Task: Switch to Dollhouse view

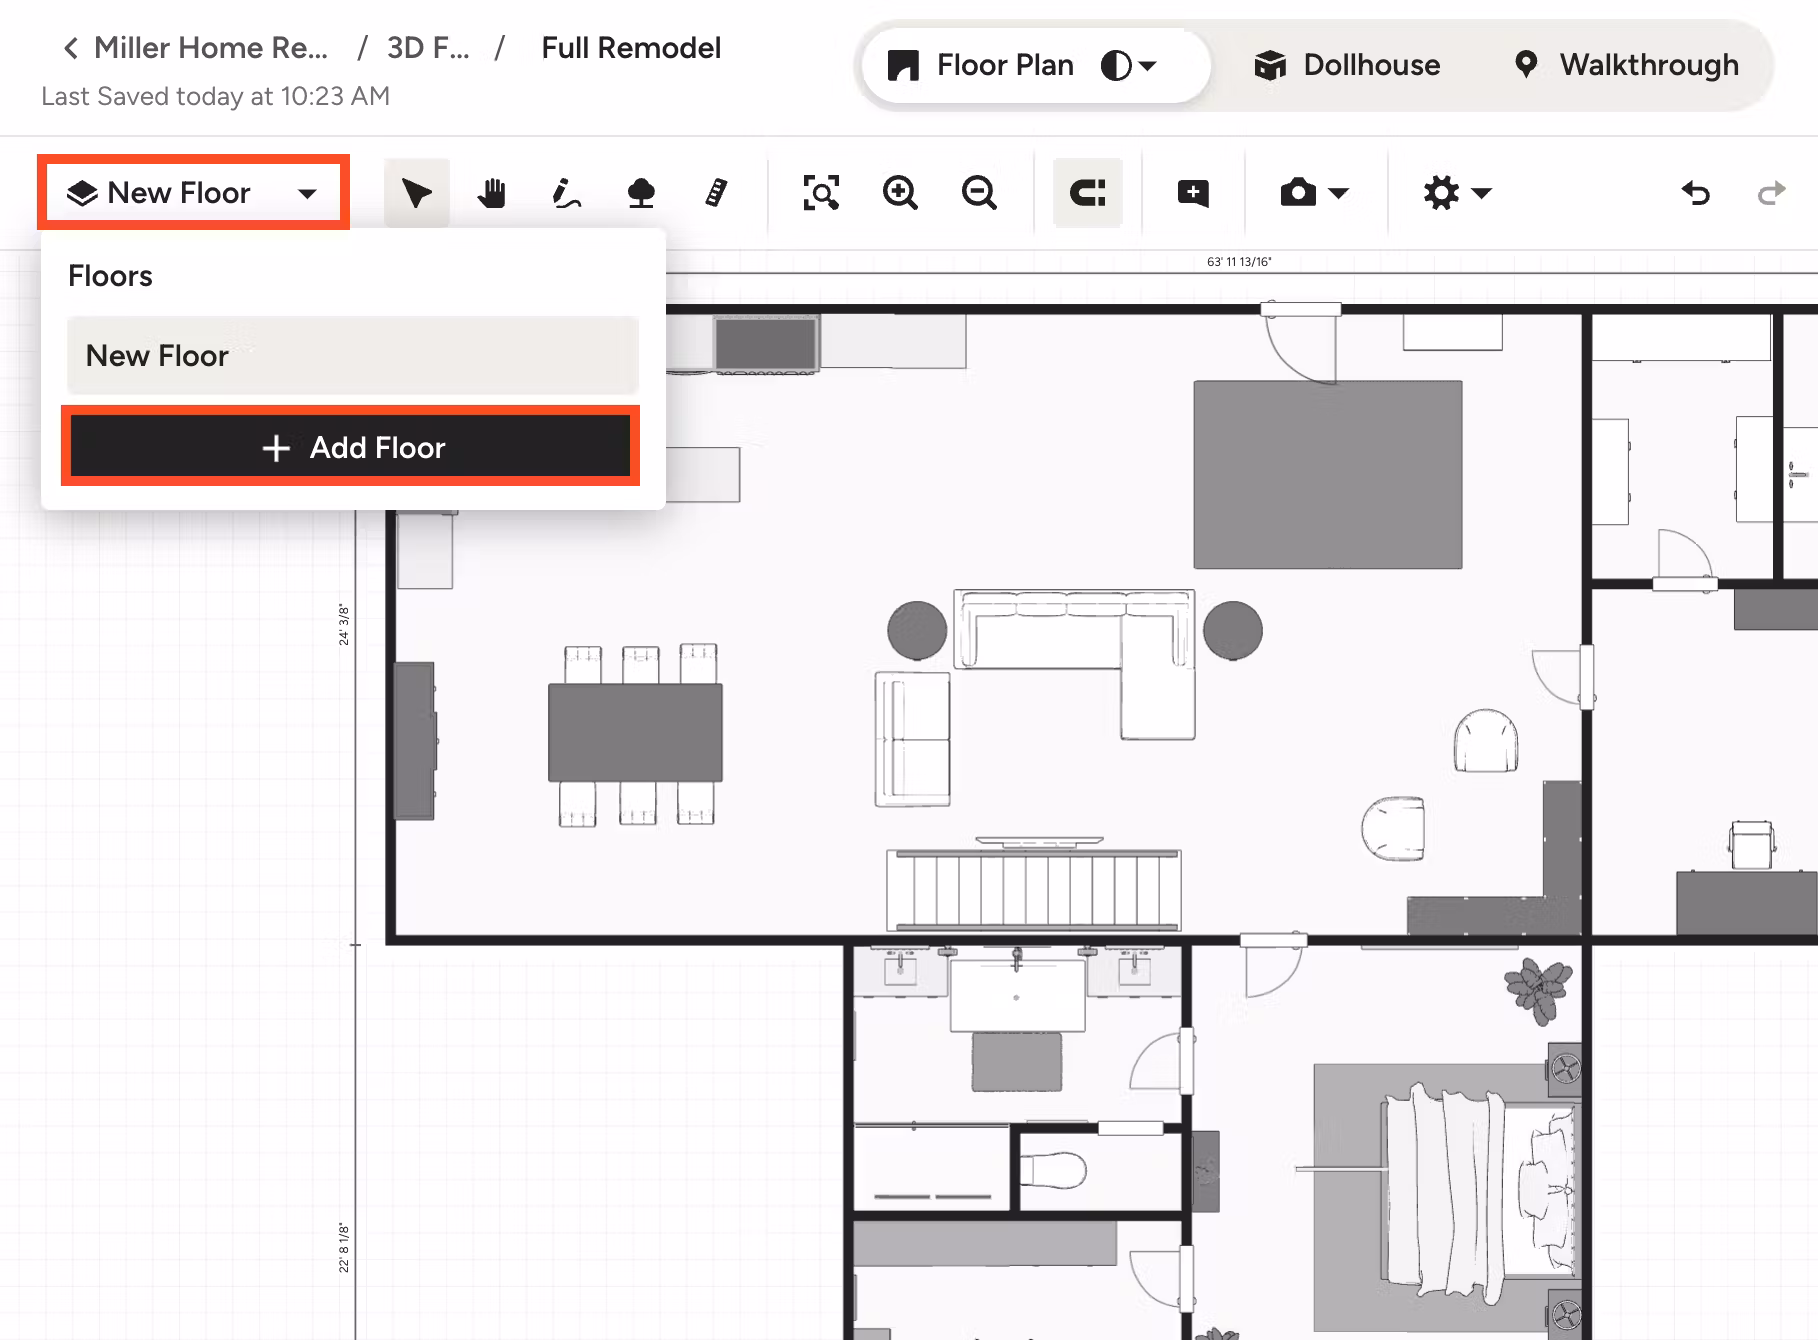Action: (x=1347, y=66)
